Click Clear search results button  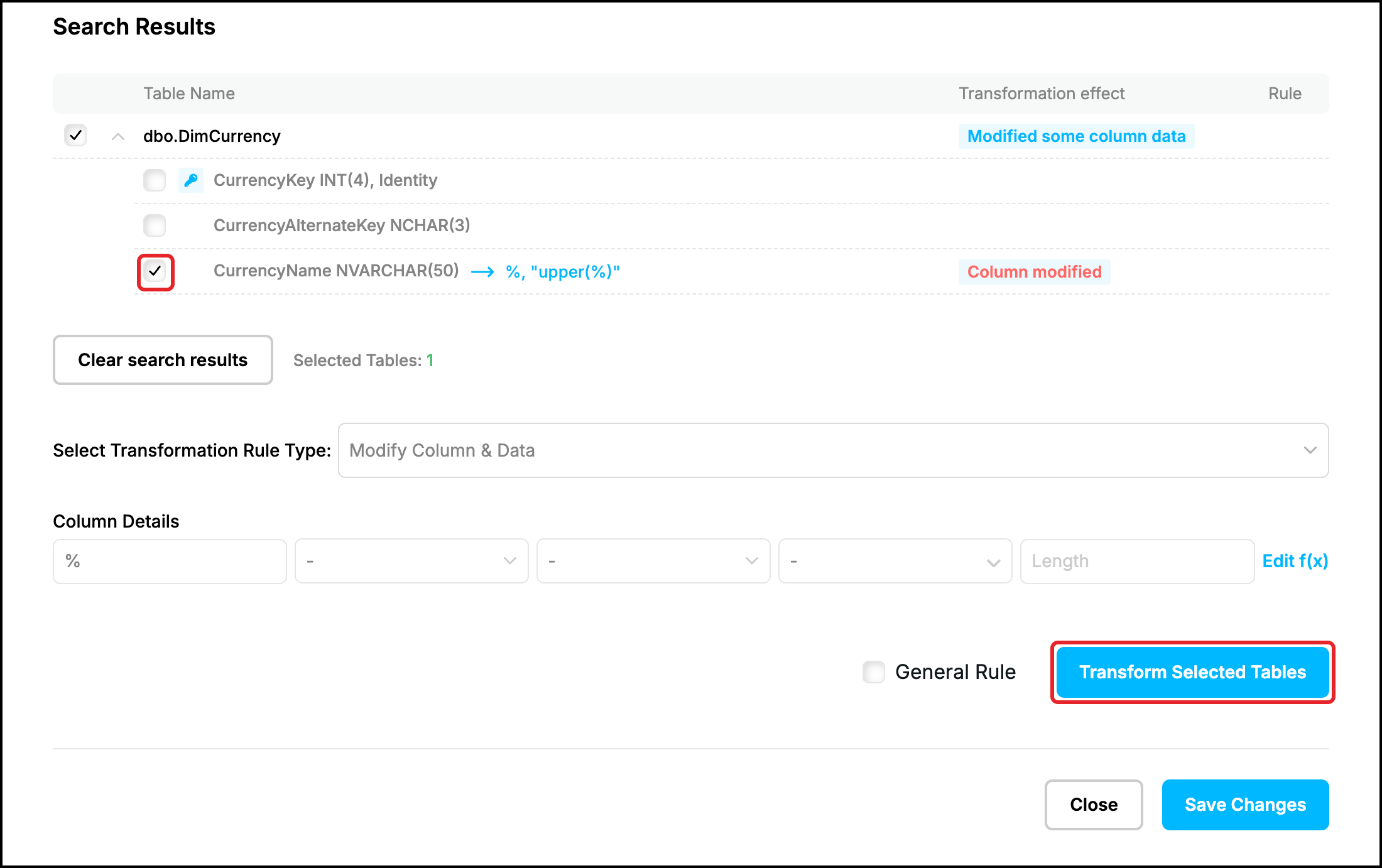click(163, 360)
